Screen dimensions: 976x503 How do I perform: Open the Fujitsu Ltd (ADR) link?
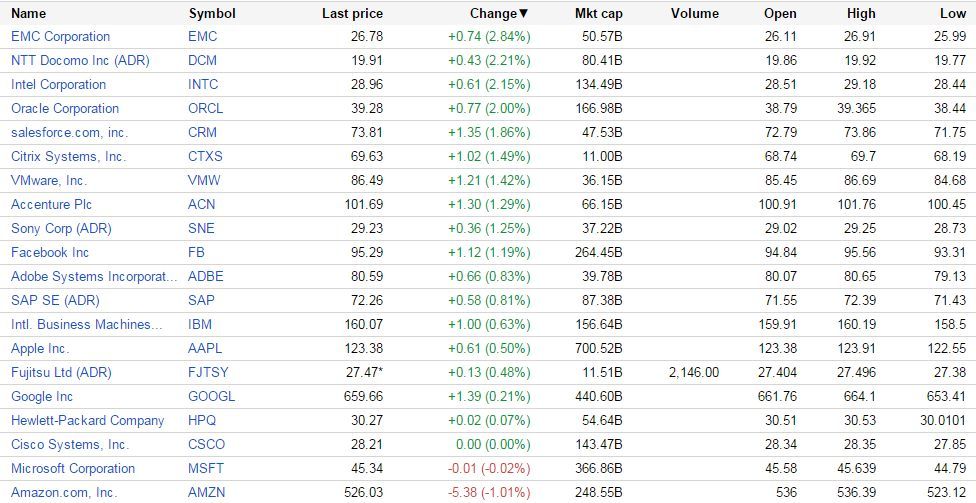pos(61,372)
